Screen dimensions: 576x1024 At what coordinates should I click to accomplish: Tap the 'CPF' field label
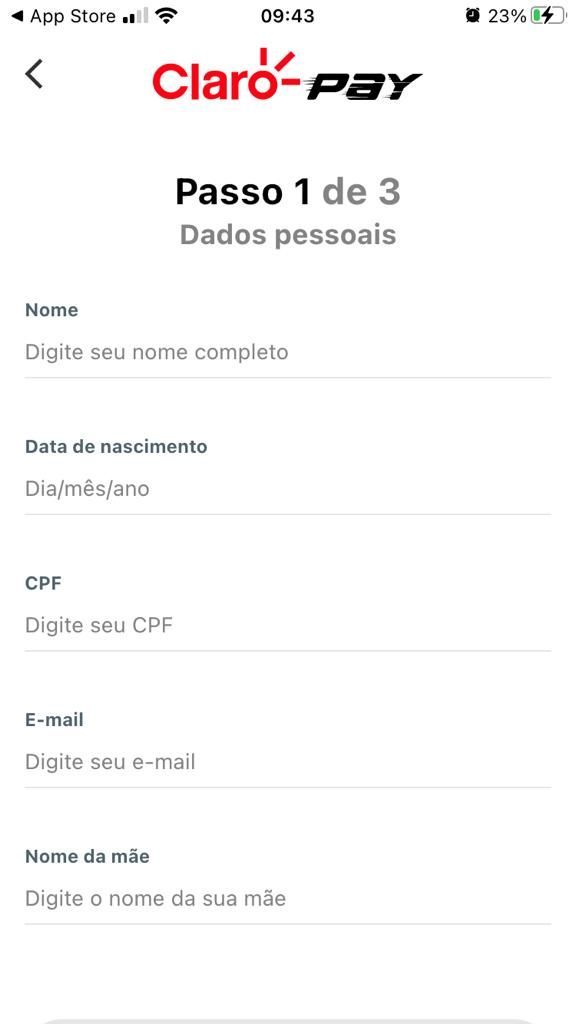click(x=43, y=583)
